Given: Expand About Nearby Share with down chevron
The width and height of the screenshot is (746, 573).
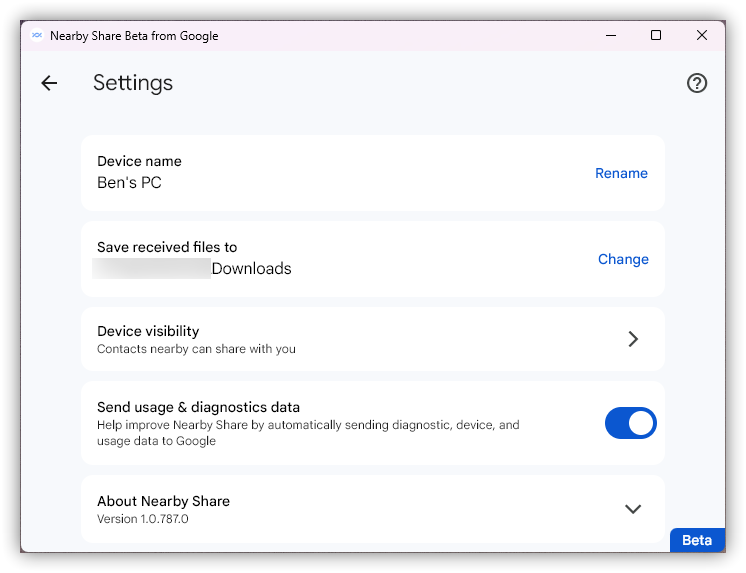Looking at the screenshot, I should click(633, 509).
